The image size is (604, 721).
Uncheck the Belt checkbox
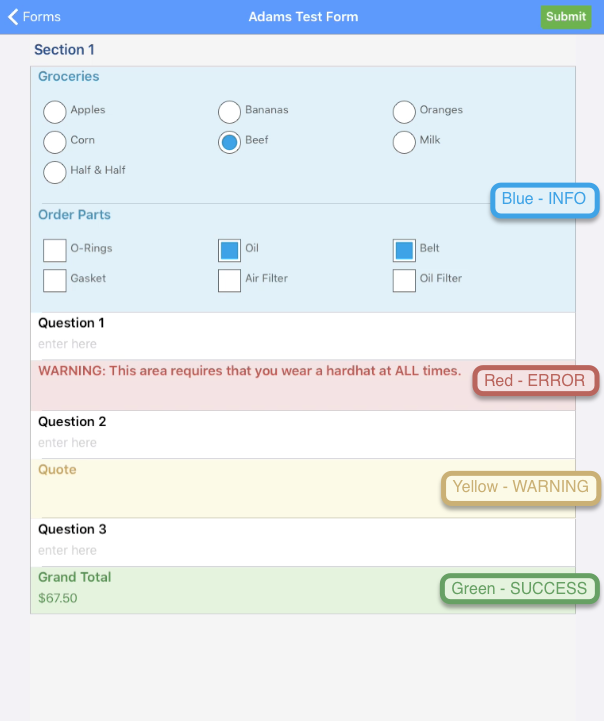click(x=404, y=249)
